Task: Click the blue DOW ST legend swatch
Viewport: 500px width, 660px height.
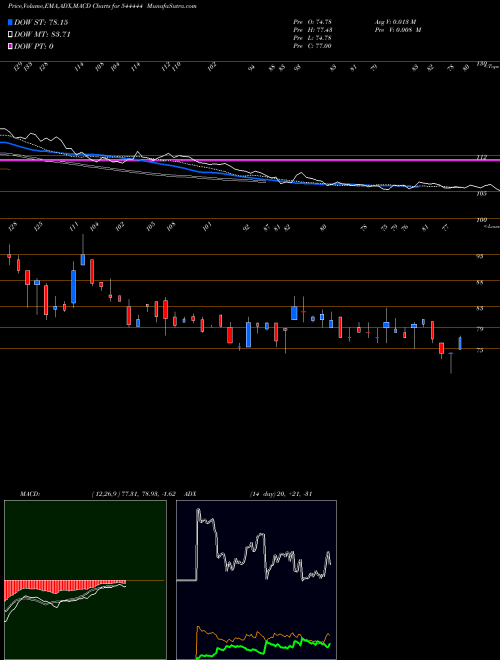Action: click(11, 22)
